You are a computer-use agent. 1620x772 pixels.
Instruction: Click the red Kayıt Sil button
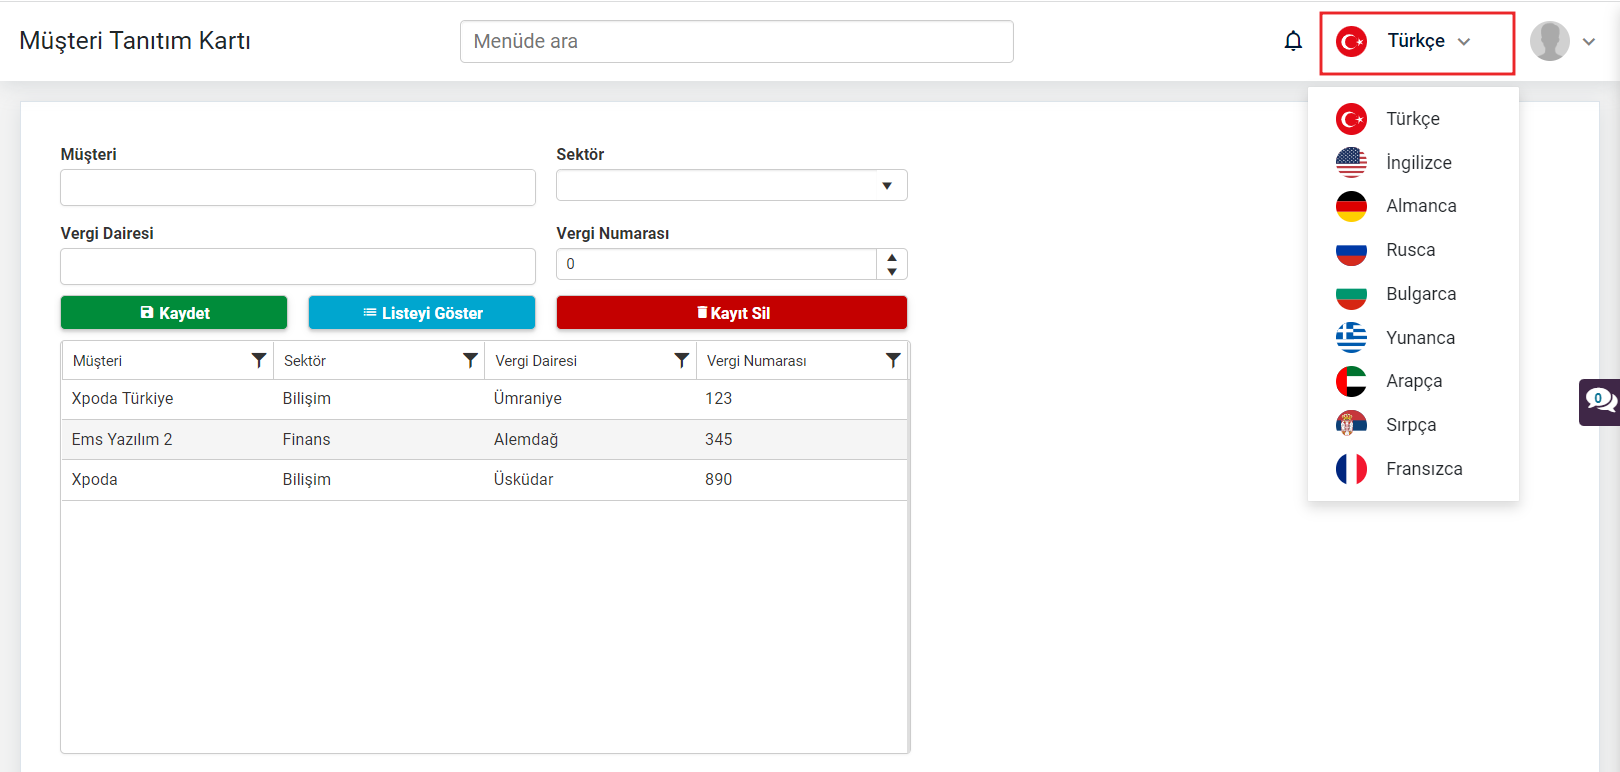732,312
